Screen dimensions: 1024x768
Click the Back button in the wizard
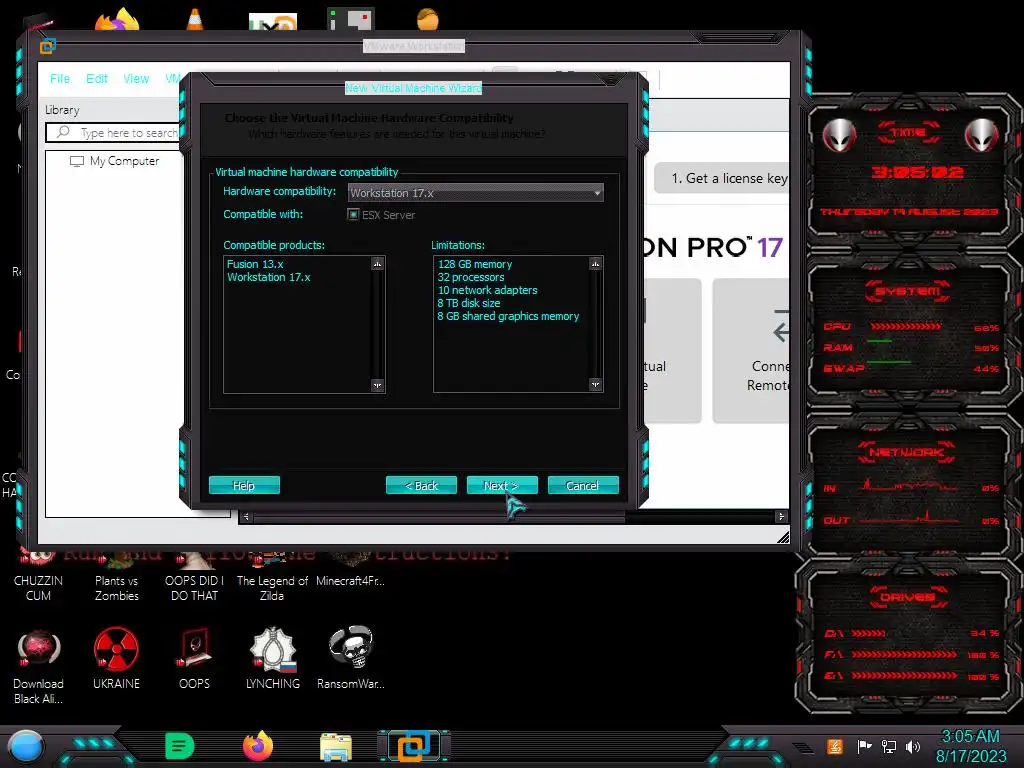(x=421, y=485)
